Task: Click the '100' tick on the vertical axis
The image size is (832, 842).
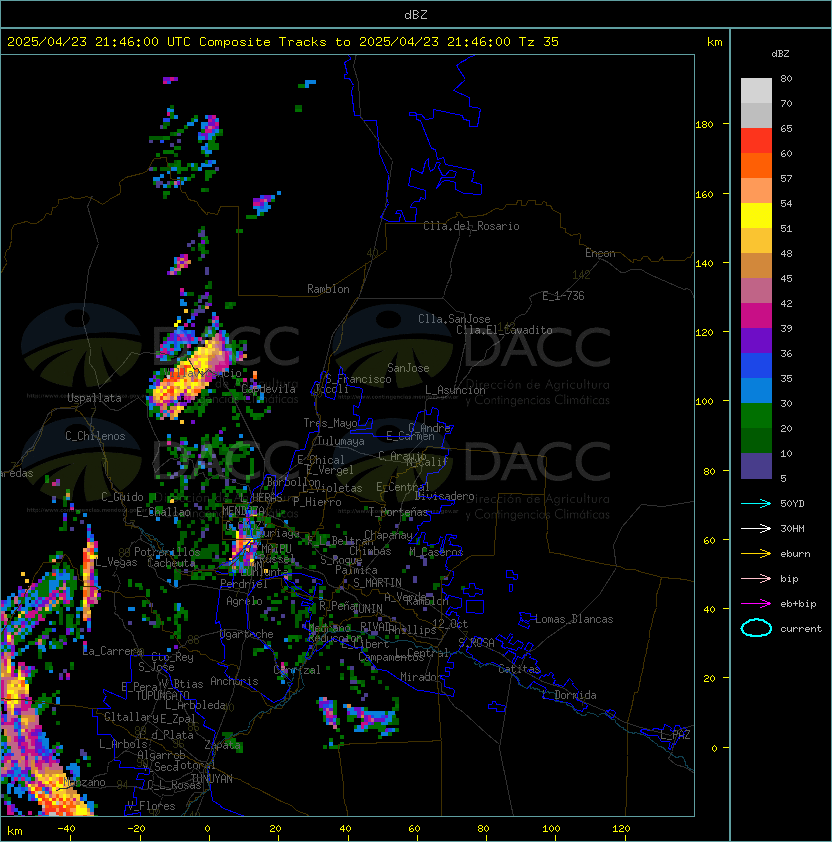Action: click(704, 402)
